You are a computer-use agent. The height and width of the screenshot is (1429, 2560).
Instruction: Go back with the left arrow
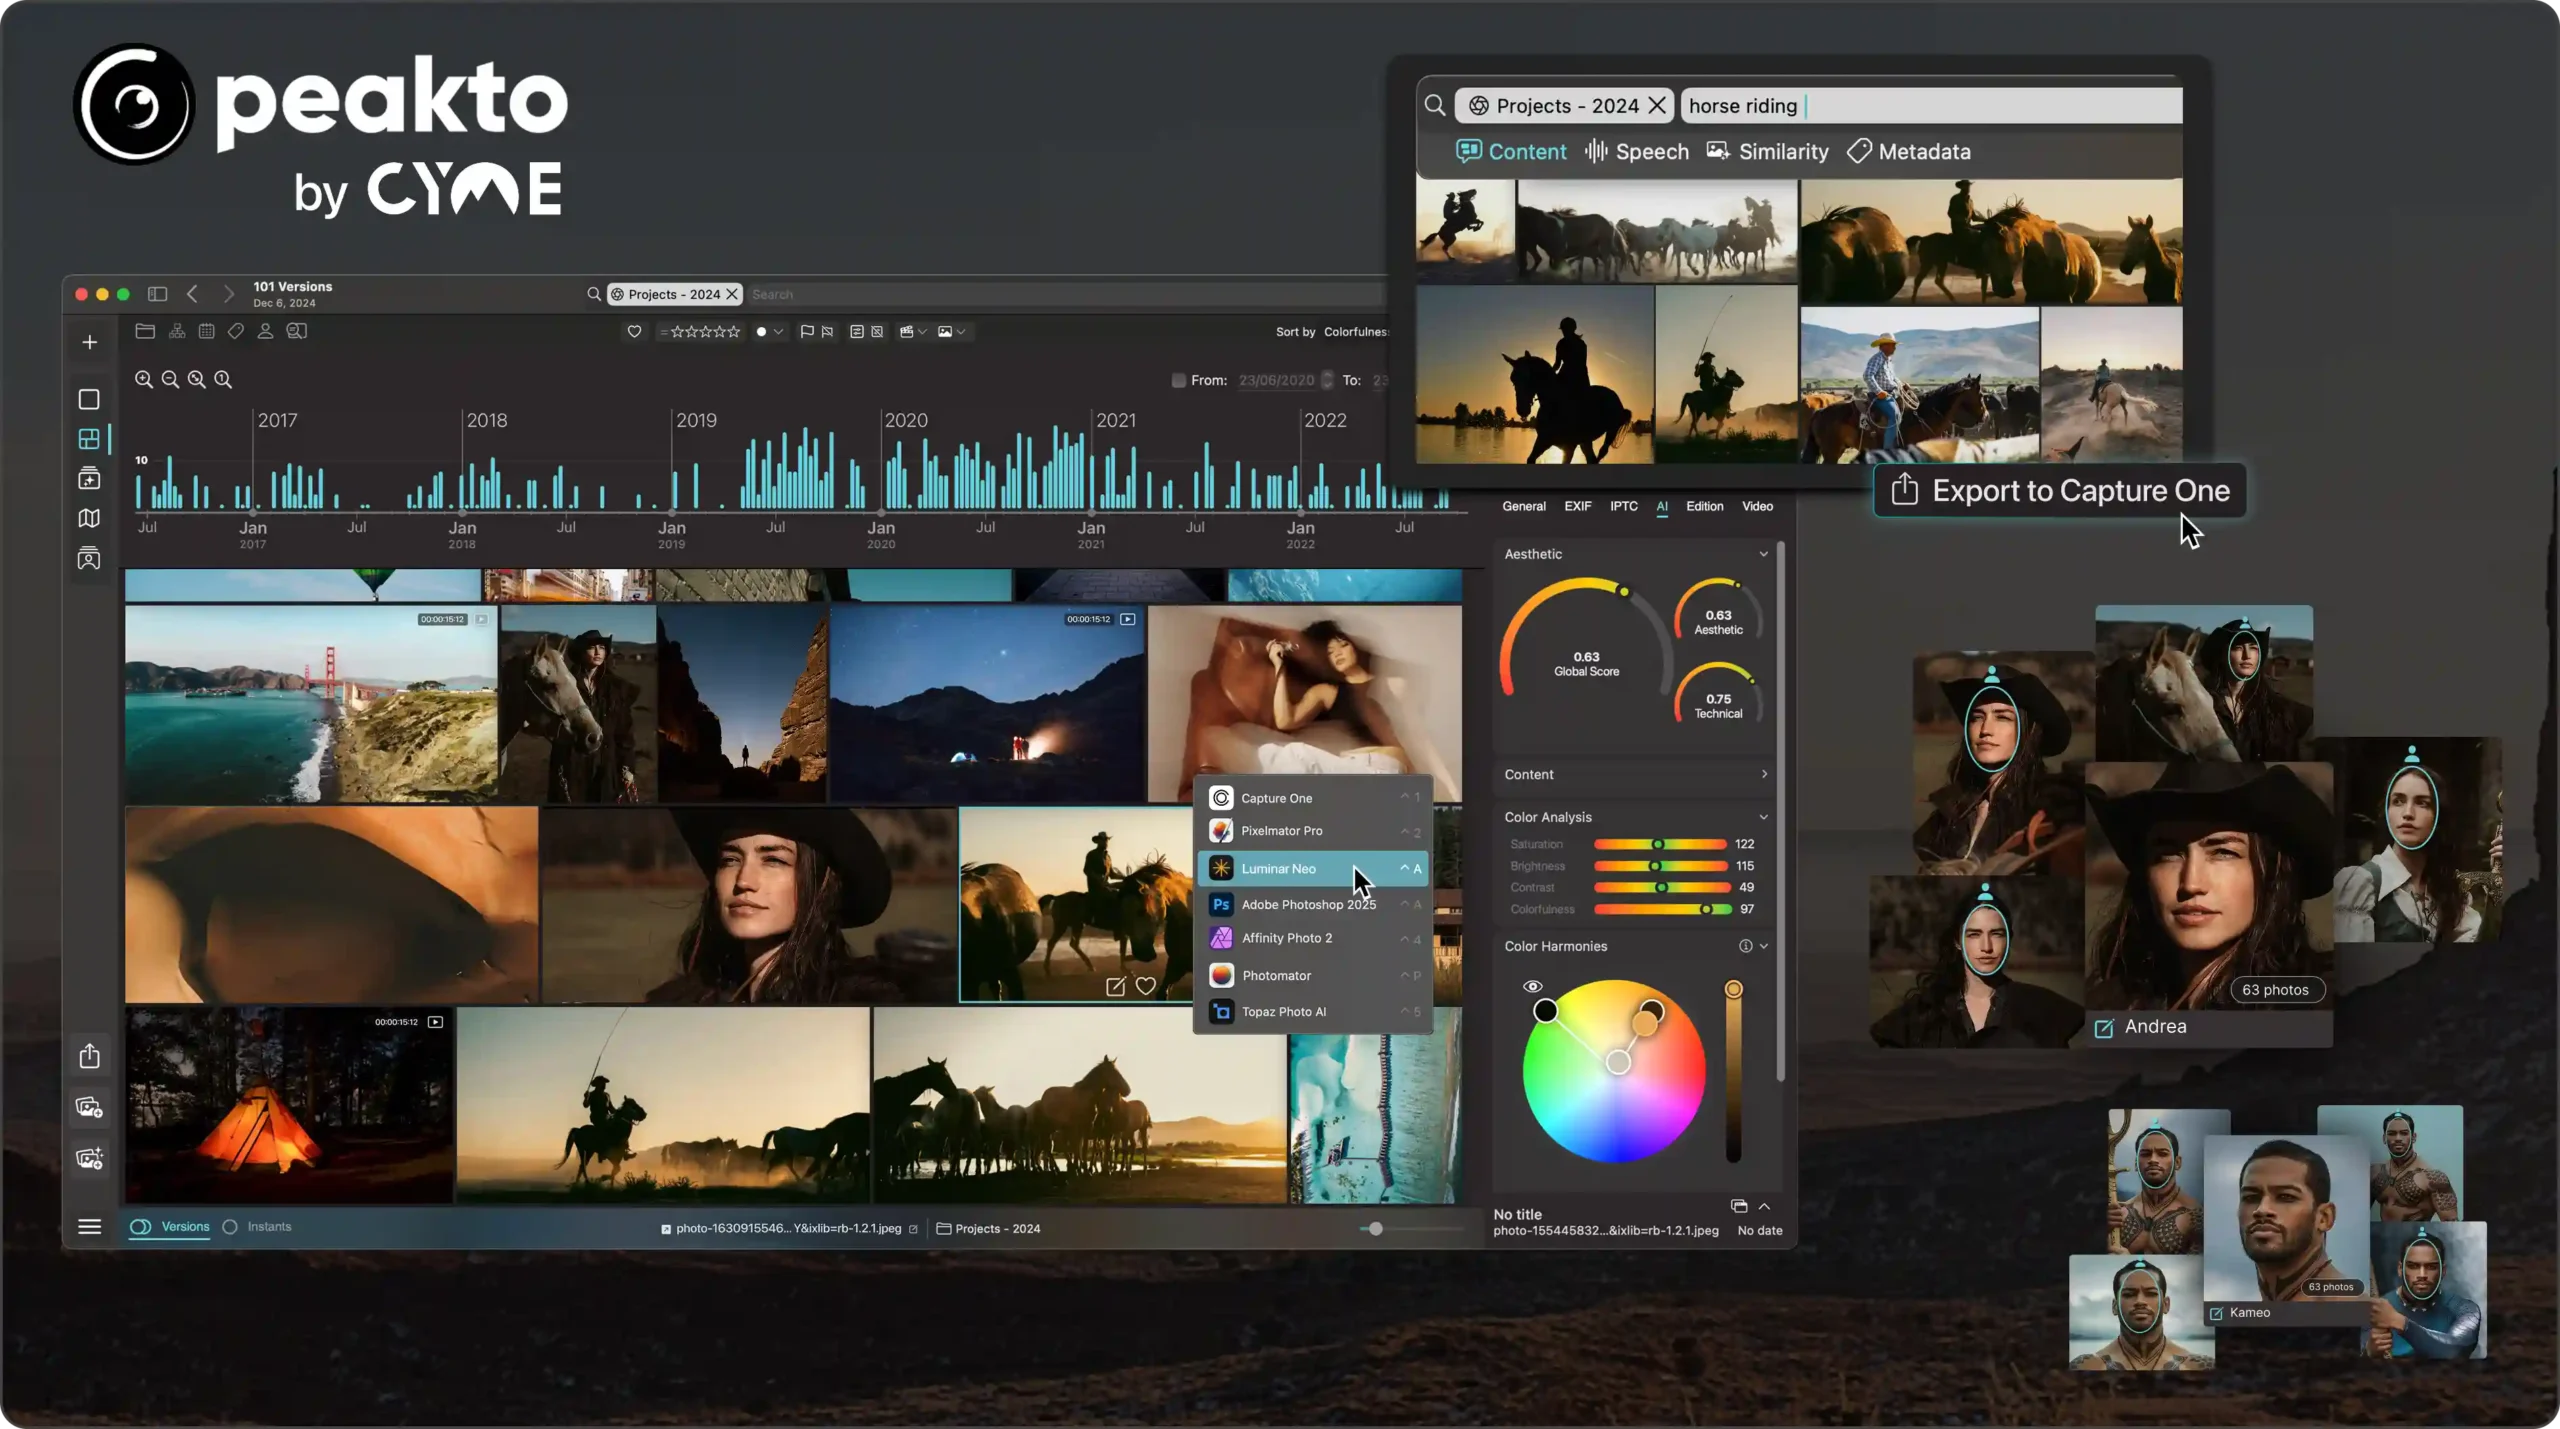pyautogui.click(x=192, y=294)
